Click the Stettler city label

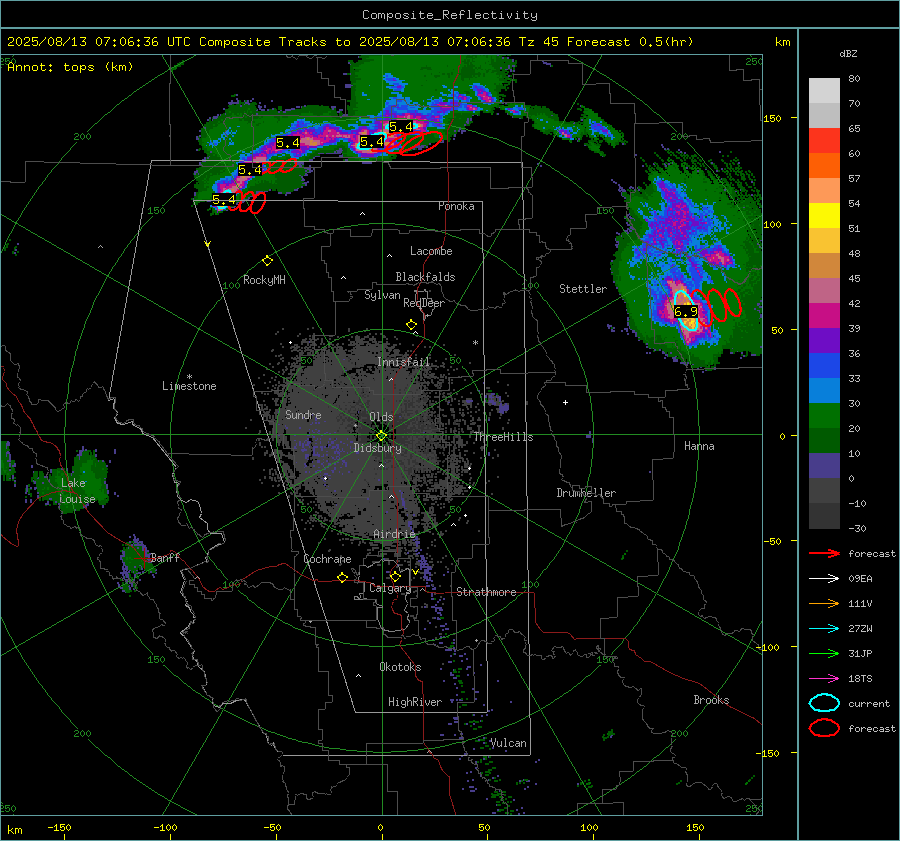pos(583,289)
